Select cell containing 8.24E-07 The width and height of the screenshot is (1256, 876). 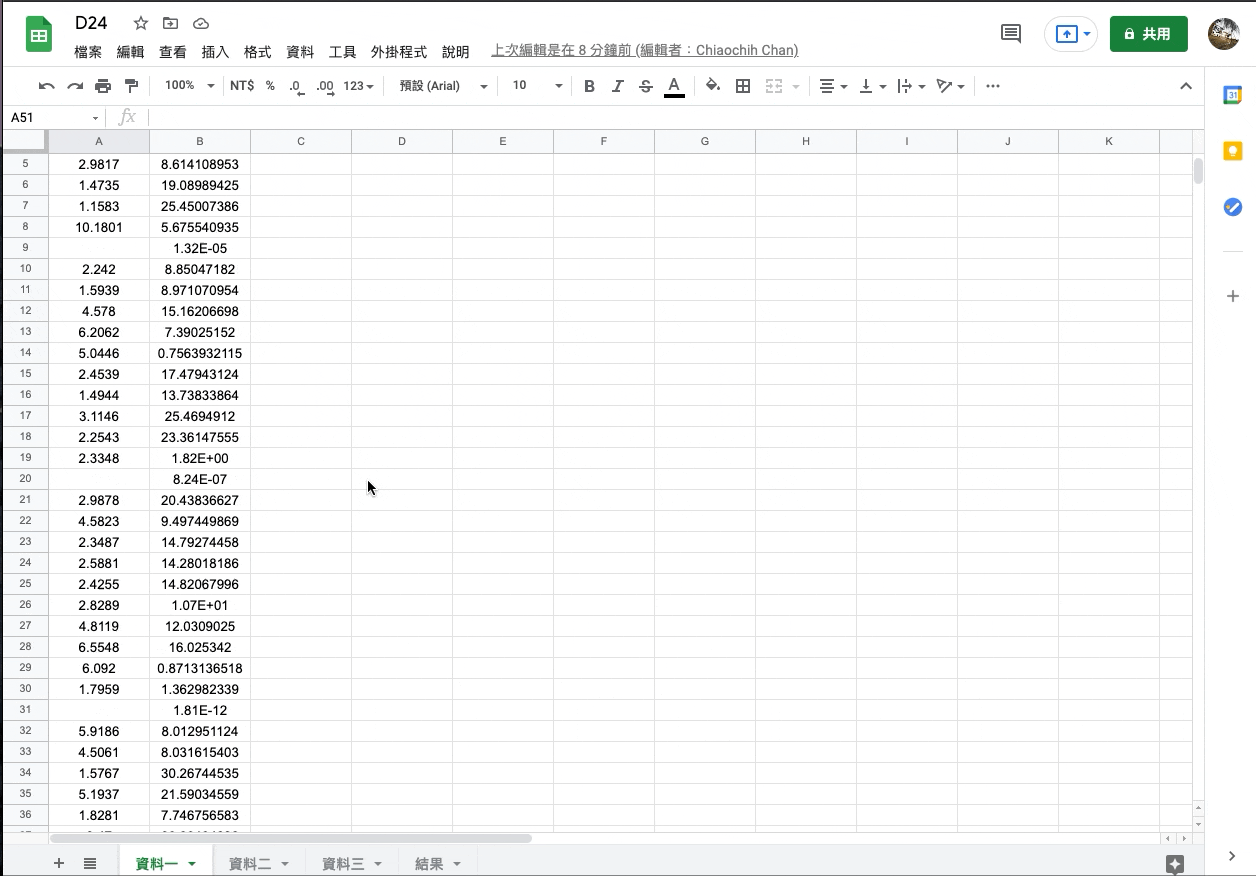[x=200, y=479]
